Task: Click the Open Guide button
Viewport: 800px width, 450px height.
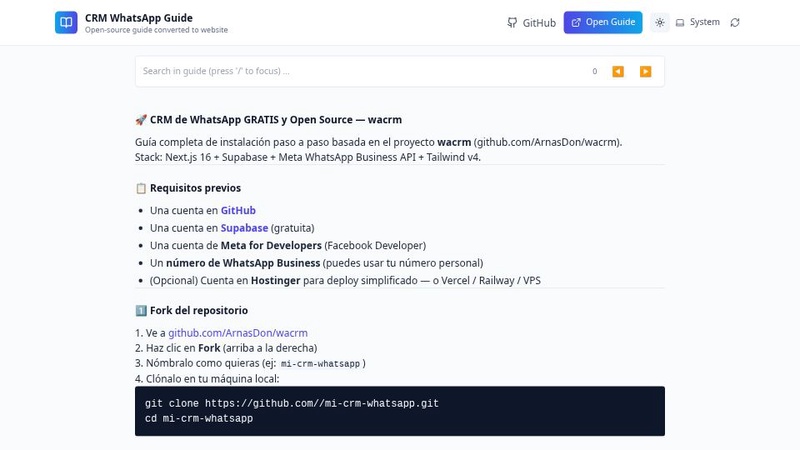Action: (603, 22)
